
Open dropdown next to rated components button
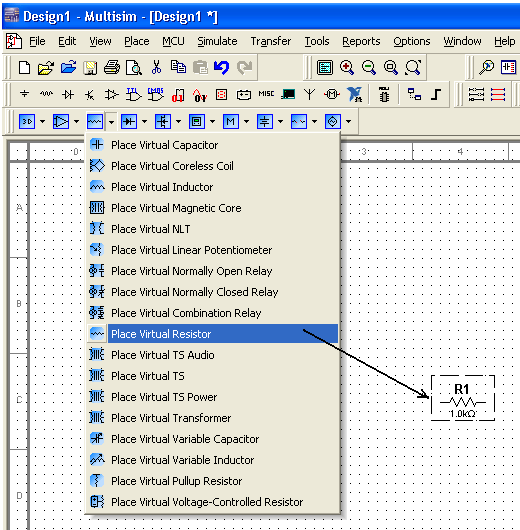pyautogui.click(x=314, y=121)
